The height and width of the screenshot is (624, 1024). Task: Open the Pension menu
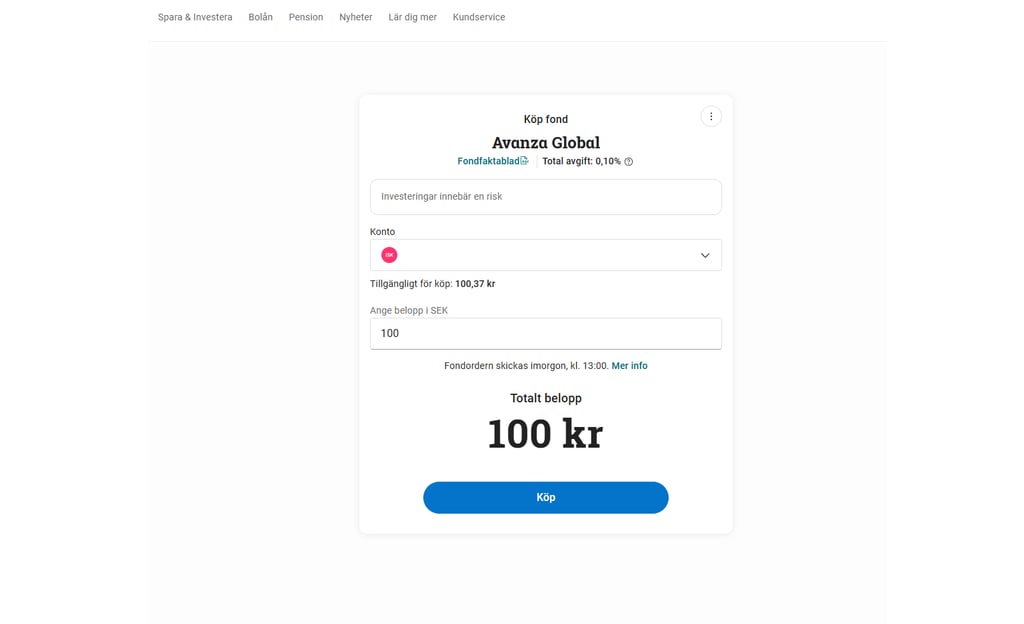coord(306,17)
